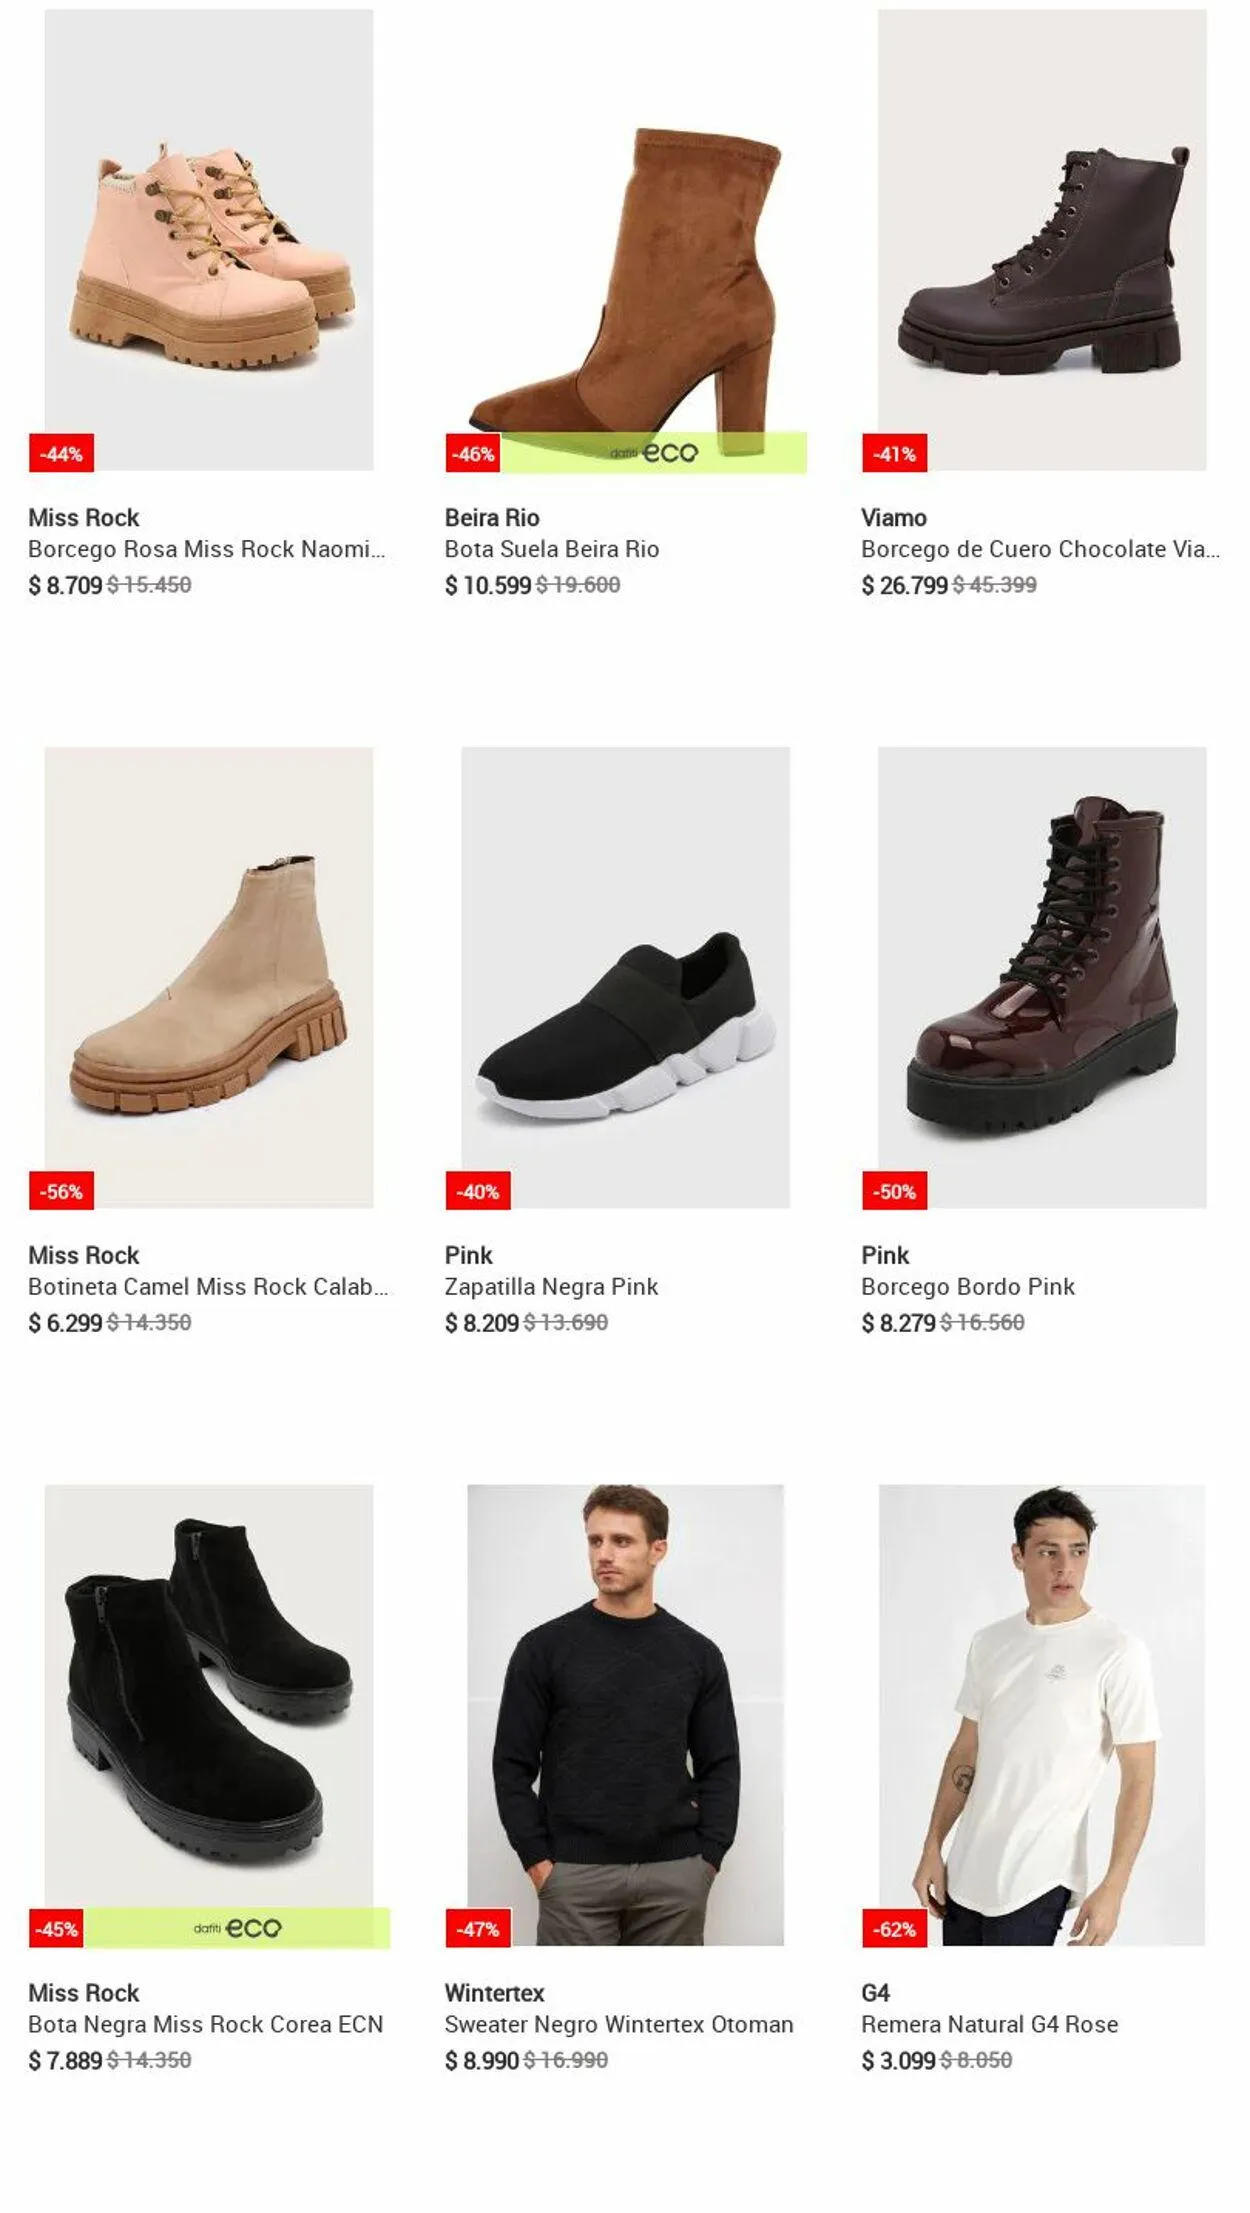Select the 'Viamo' brand name

pos(894,518)
